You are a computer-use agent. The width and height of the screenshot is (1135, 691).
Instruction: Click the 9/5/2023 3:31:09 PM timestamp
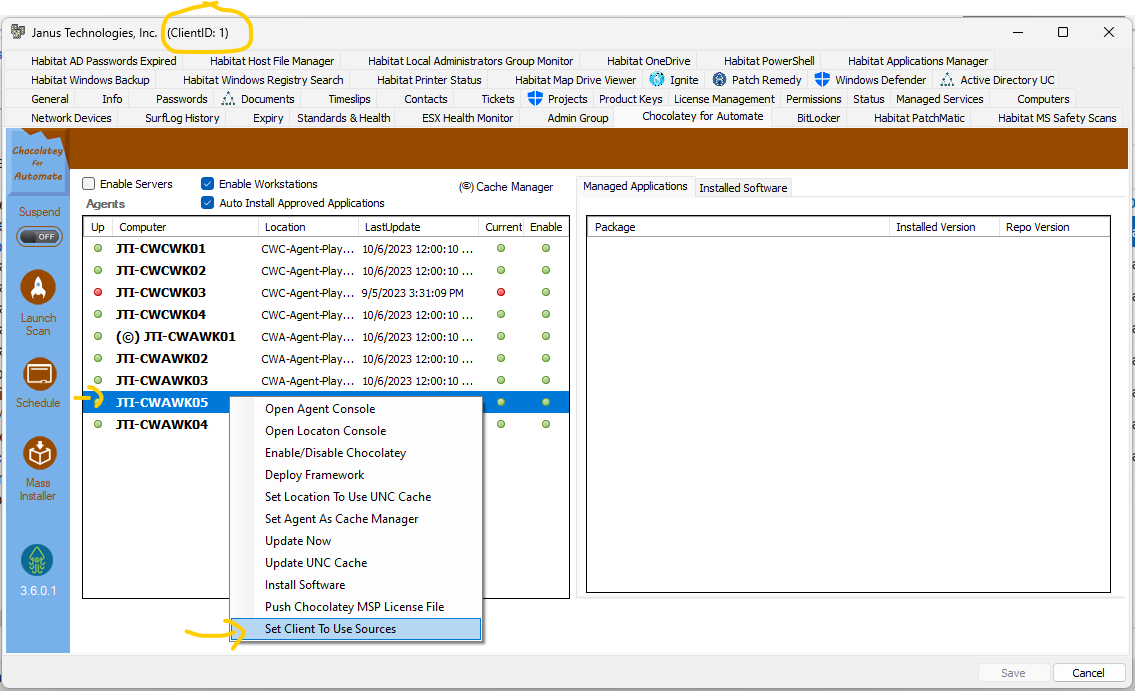(413, 293)
